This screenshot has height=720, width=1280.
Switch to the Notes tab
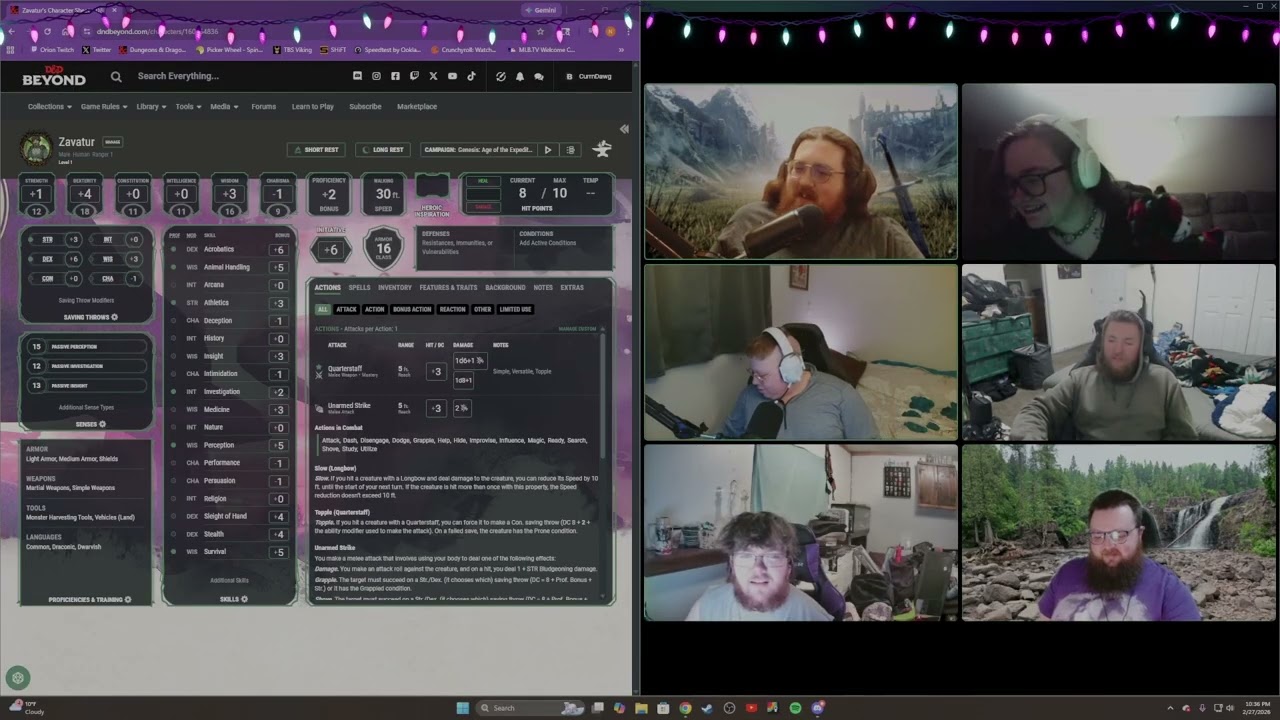coord(543,288)
